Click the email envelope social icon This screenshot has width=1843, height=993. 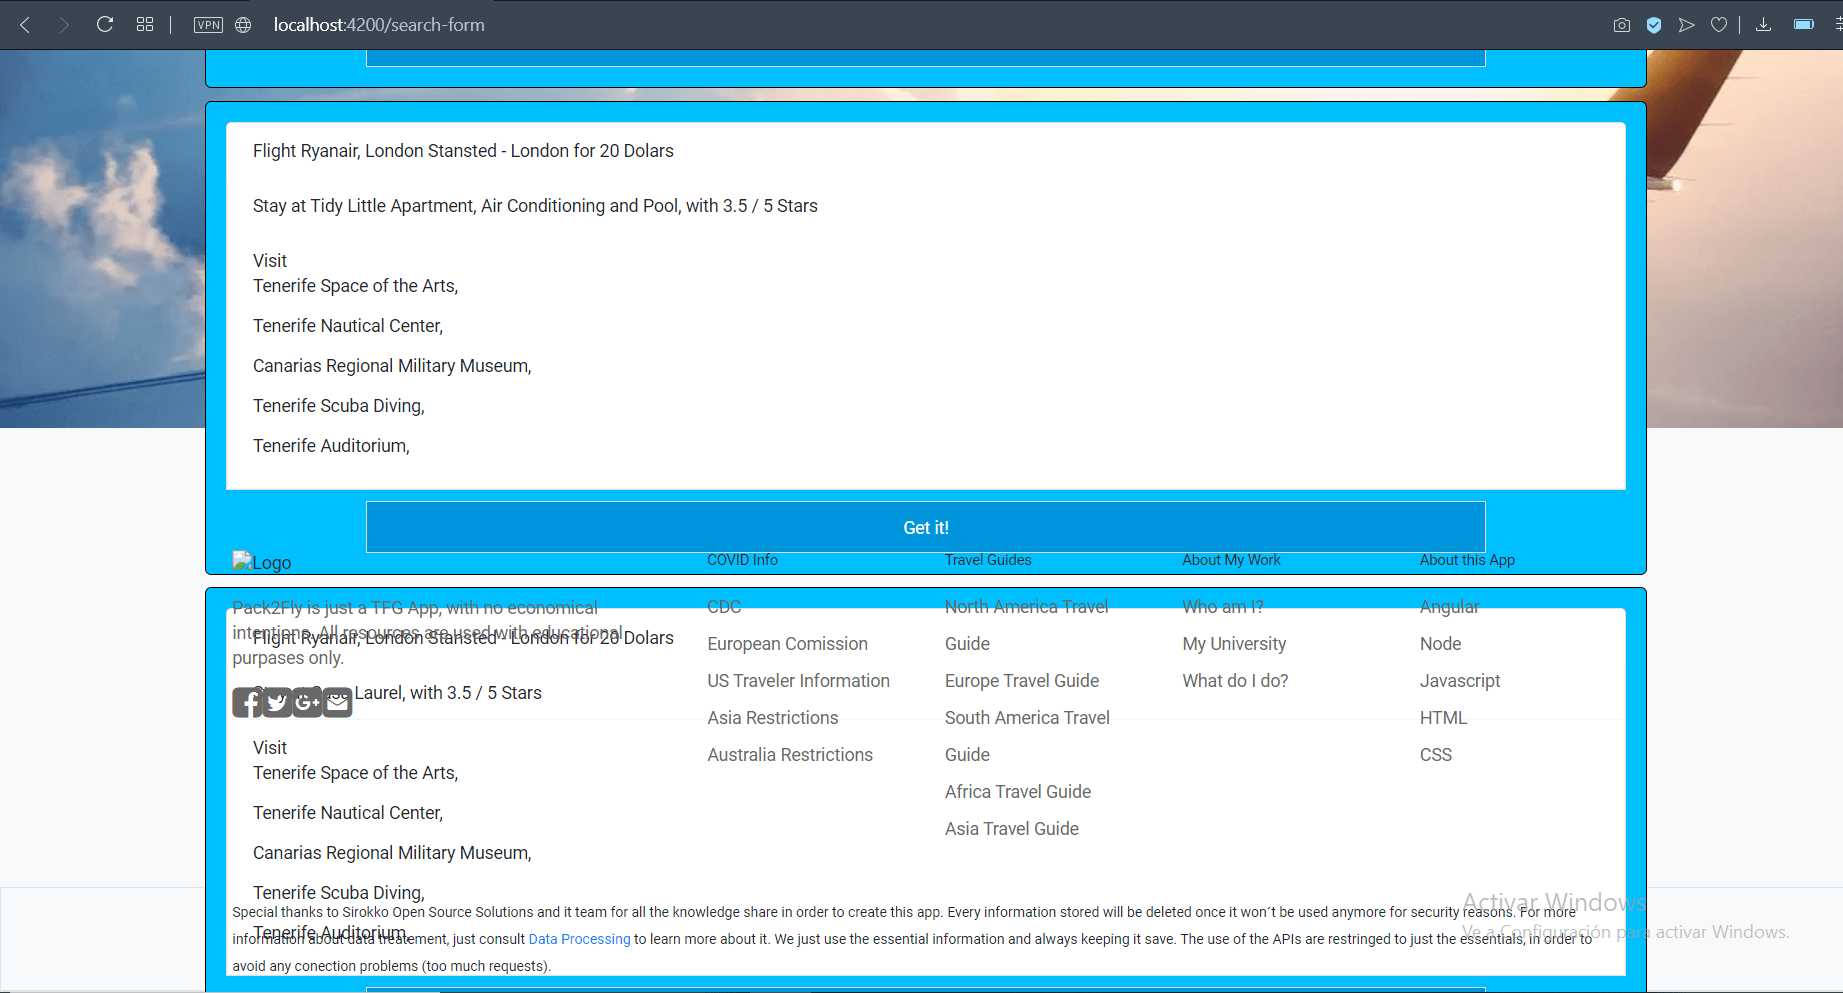338,703
